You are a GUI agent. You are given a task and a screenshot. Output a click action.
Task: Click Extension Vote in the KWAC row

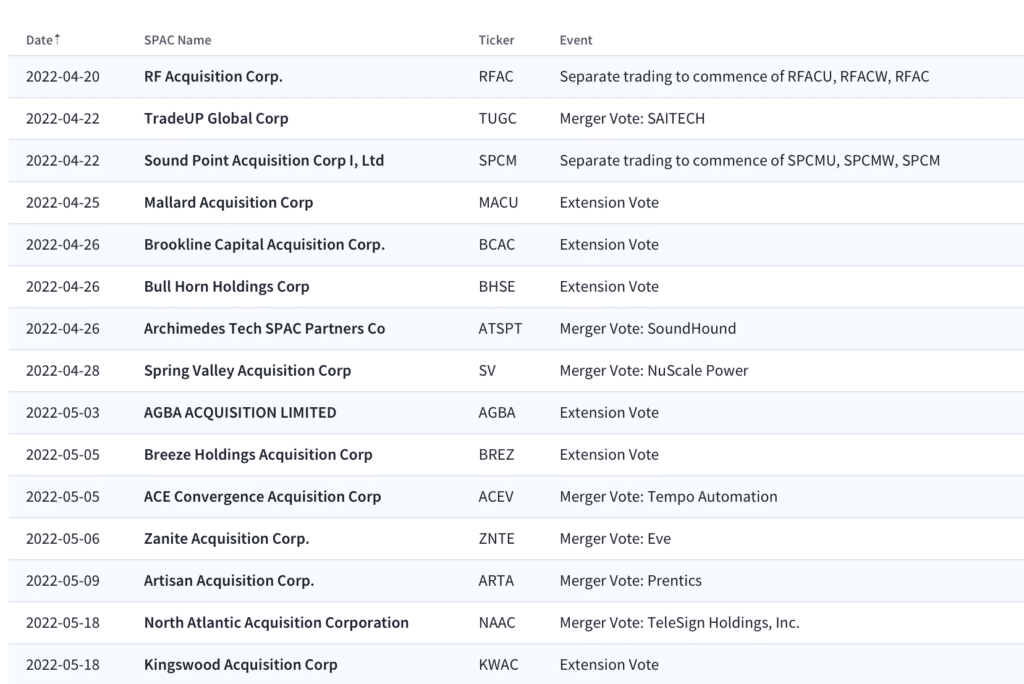(609, 664)
